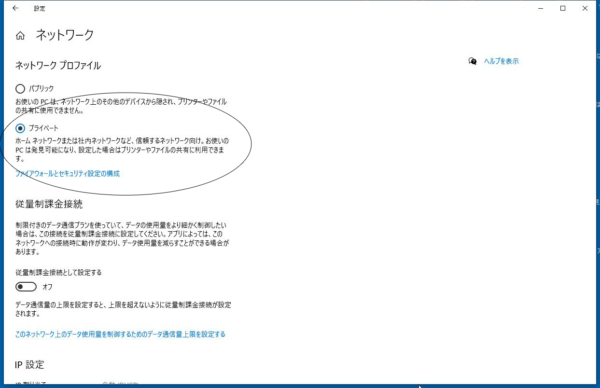Screen dimensions: 600x388
Task: Click the back arrow in the title bar
Action: tap(15, 8)
